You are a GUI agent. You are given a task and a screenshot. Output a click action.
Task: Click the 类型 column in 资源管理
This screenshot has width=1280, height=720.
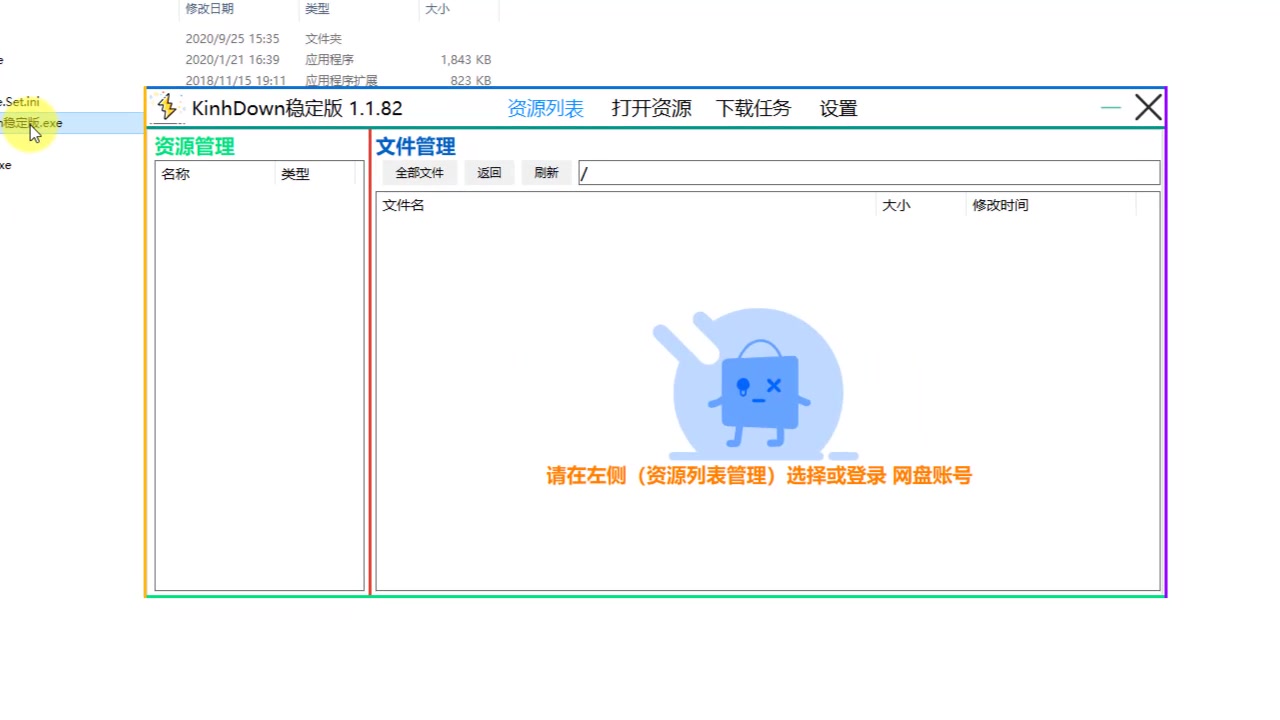[x=315, y=174]
